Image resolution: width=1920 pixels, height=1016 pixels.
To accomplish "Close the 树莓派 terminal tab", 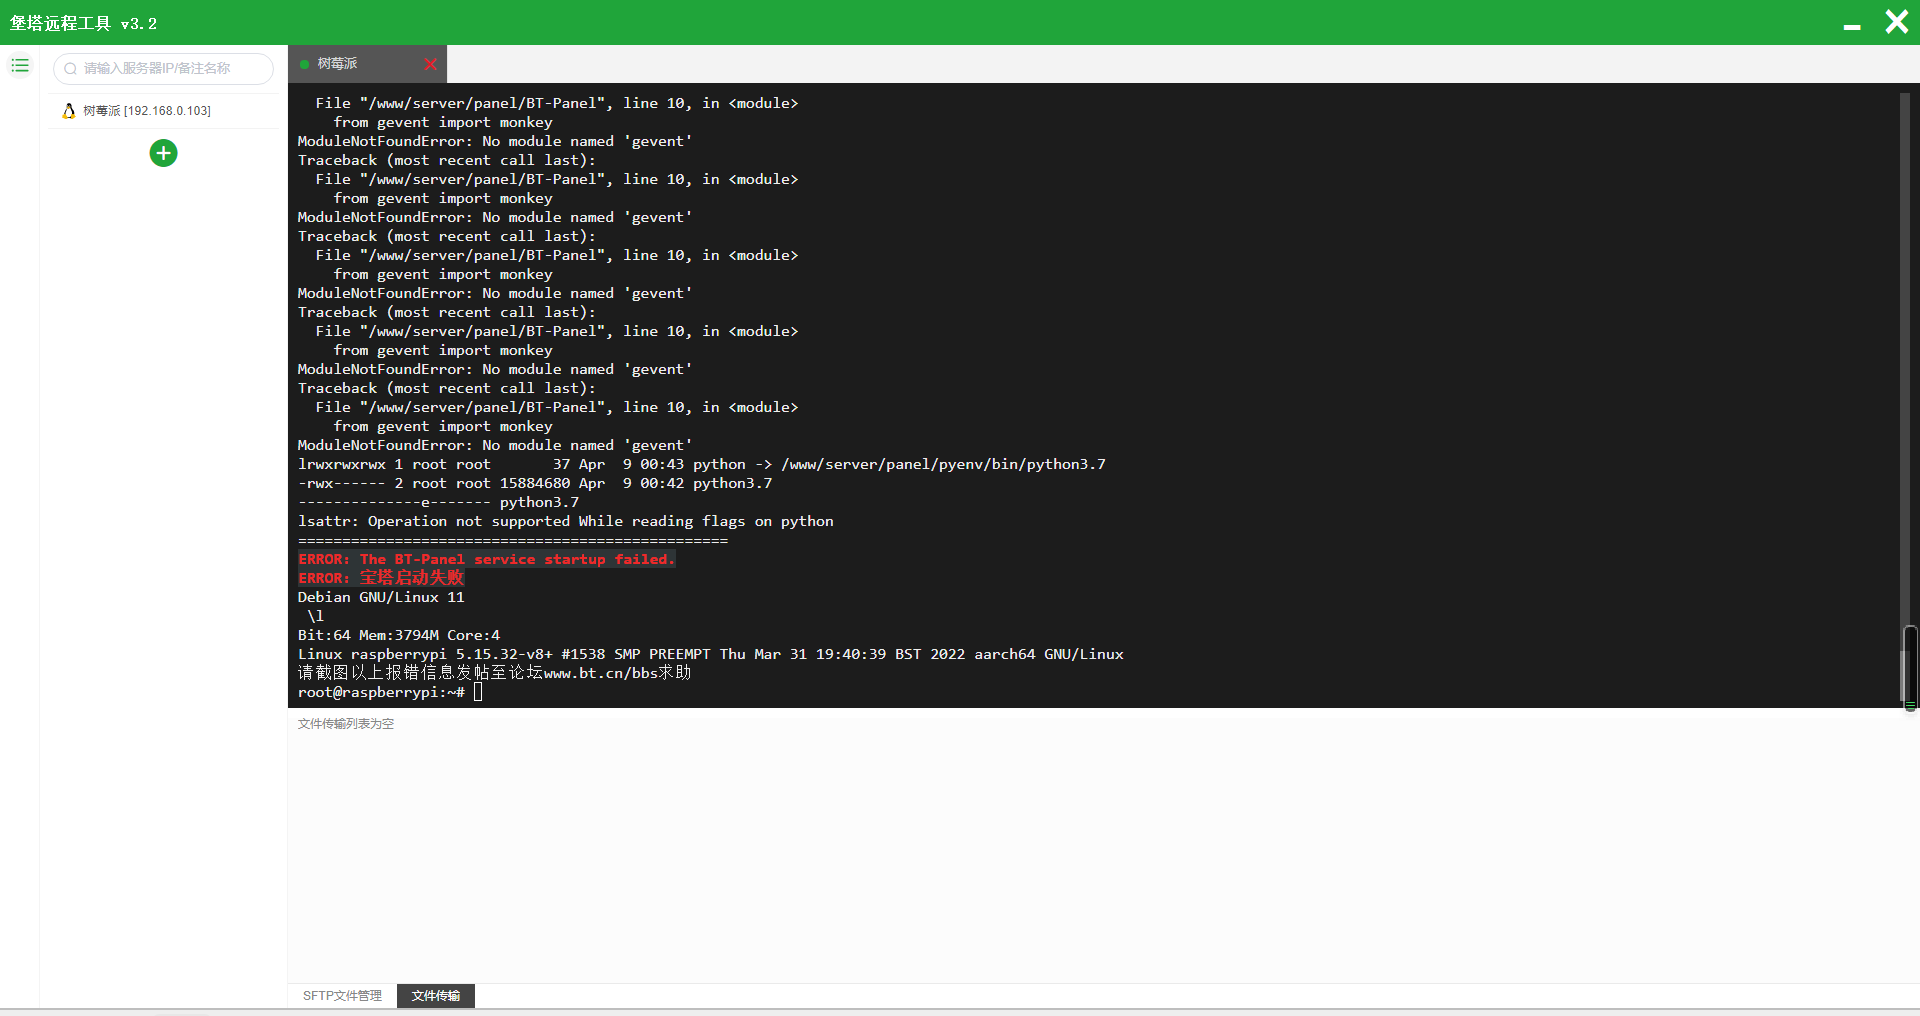I will click(430, 64).
